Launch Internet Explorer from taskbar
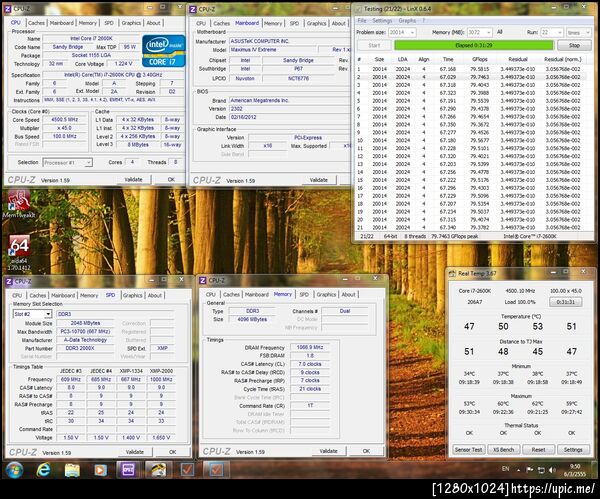Viewport: 600px width, 499px height. click(x=43, y=470)
